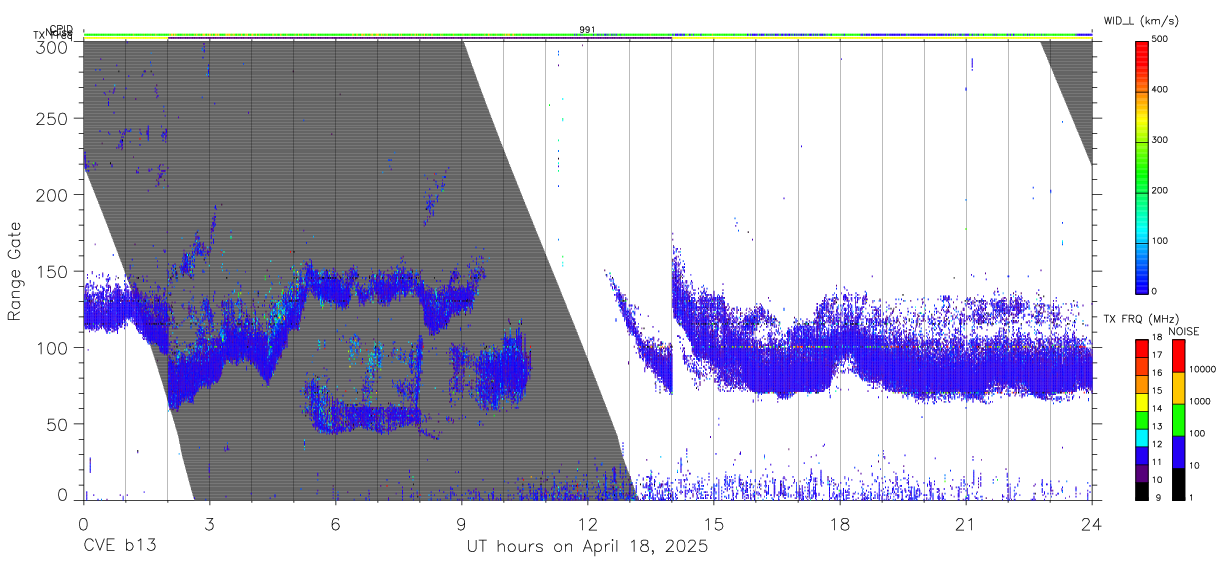Click the '1' tick on NOISE legend
This screenshot has width=1228, height=567.
tap(1191, 498)
